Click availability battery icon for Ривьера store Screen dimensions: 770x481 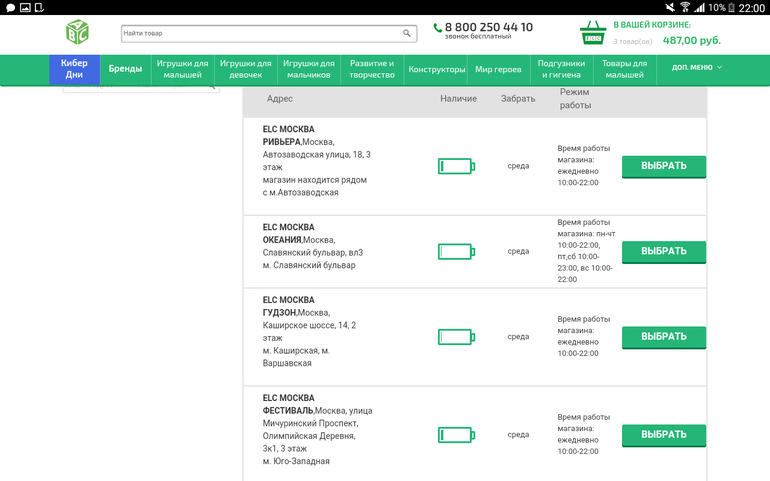pyautogui.click(x=456, y=166)
